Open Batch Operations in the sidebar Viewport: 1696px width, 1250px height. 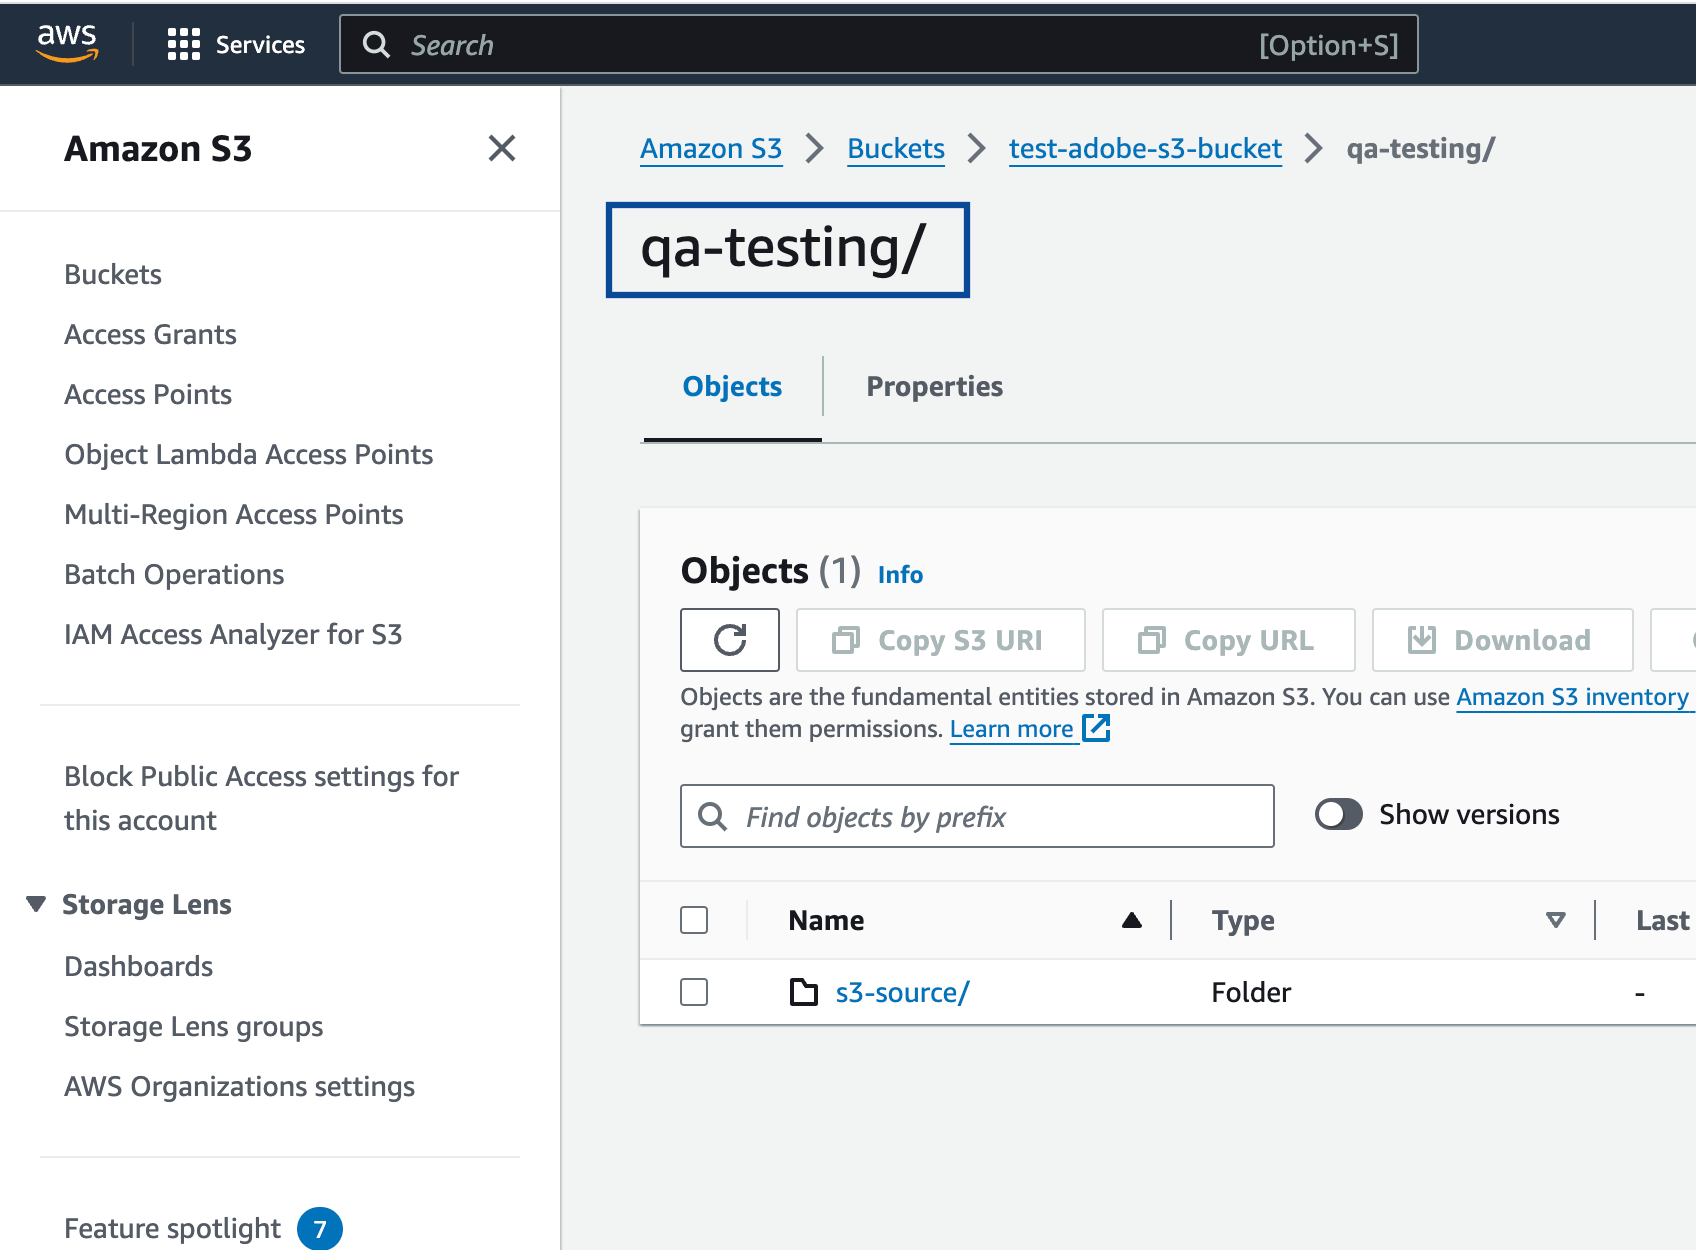[174, 575]
